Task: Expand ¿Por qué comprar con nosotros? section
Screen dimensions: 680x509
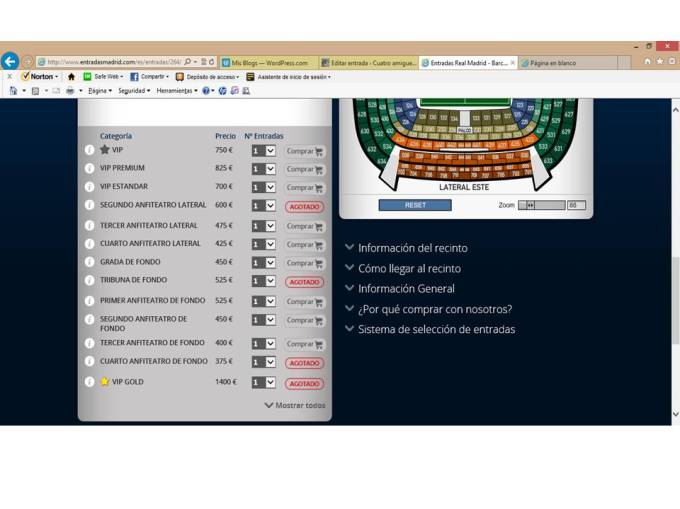Action: pos(428,309)
